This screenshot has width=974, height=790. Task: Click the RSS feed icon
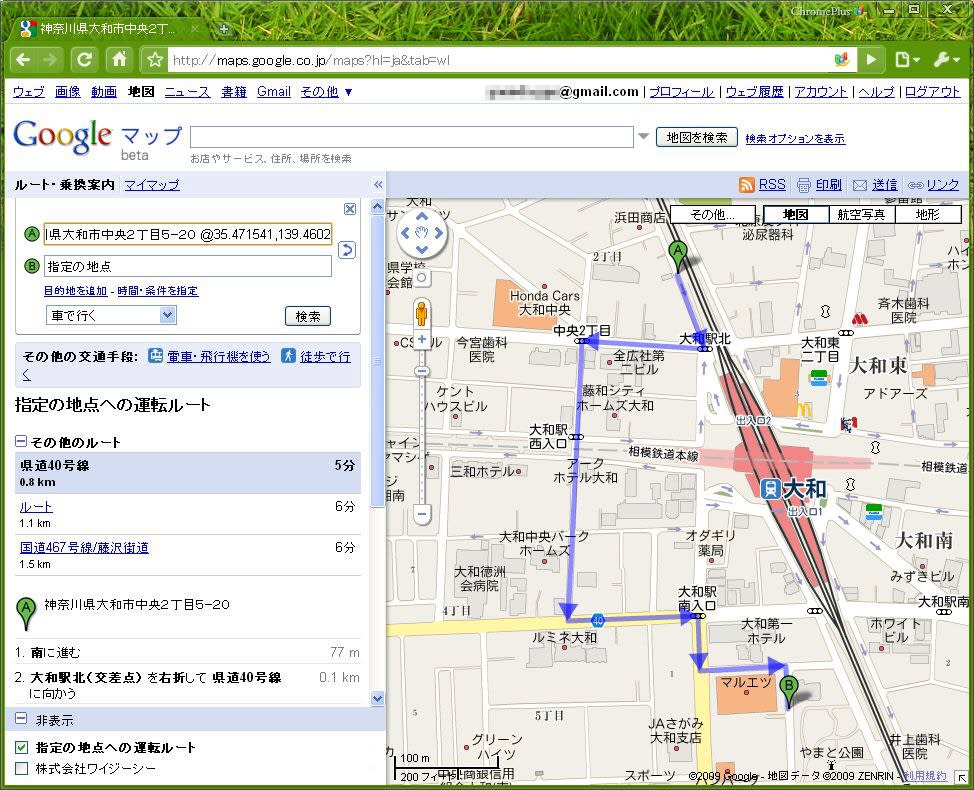click(746, 185)
